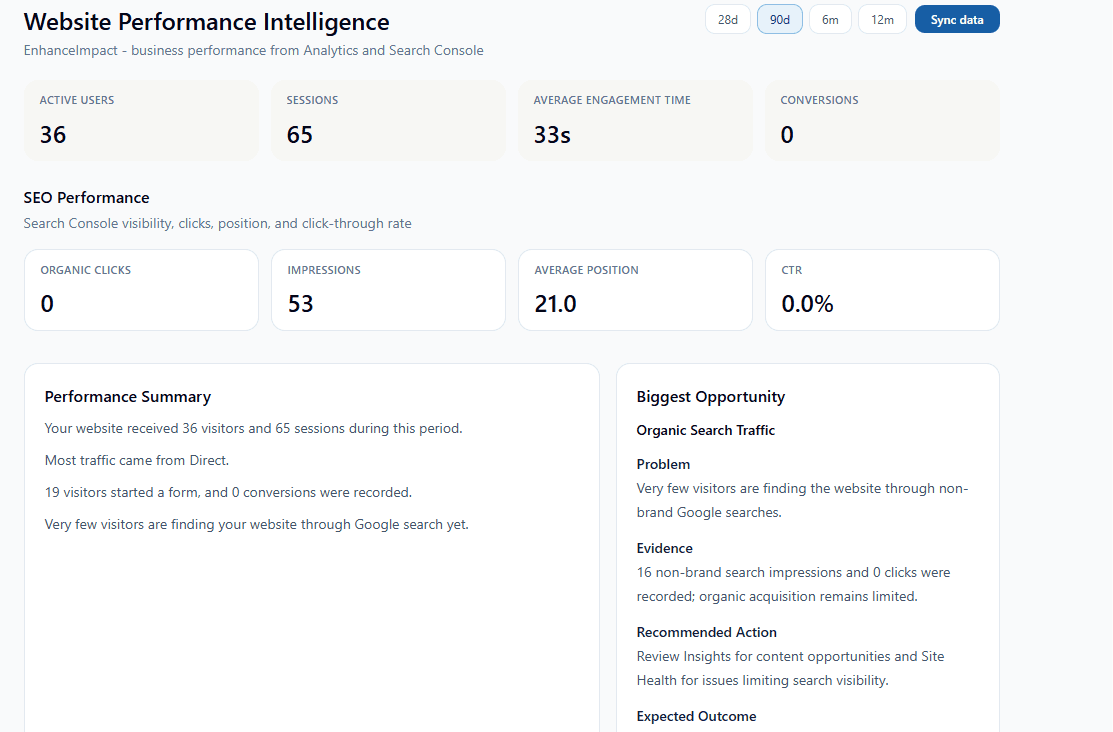Click the line about 19 visitors starting a form
The image size is (1113, 732).
pyautogui.click(x=228, y=492)
